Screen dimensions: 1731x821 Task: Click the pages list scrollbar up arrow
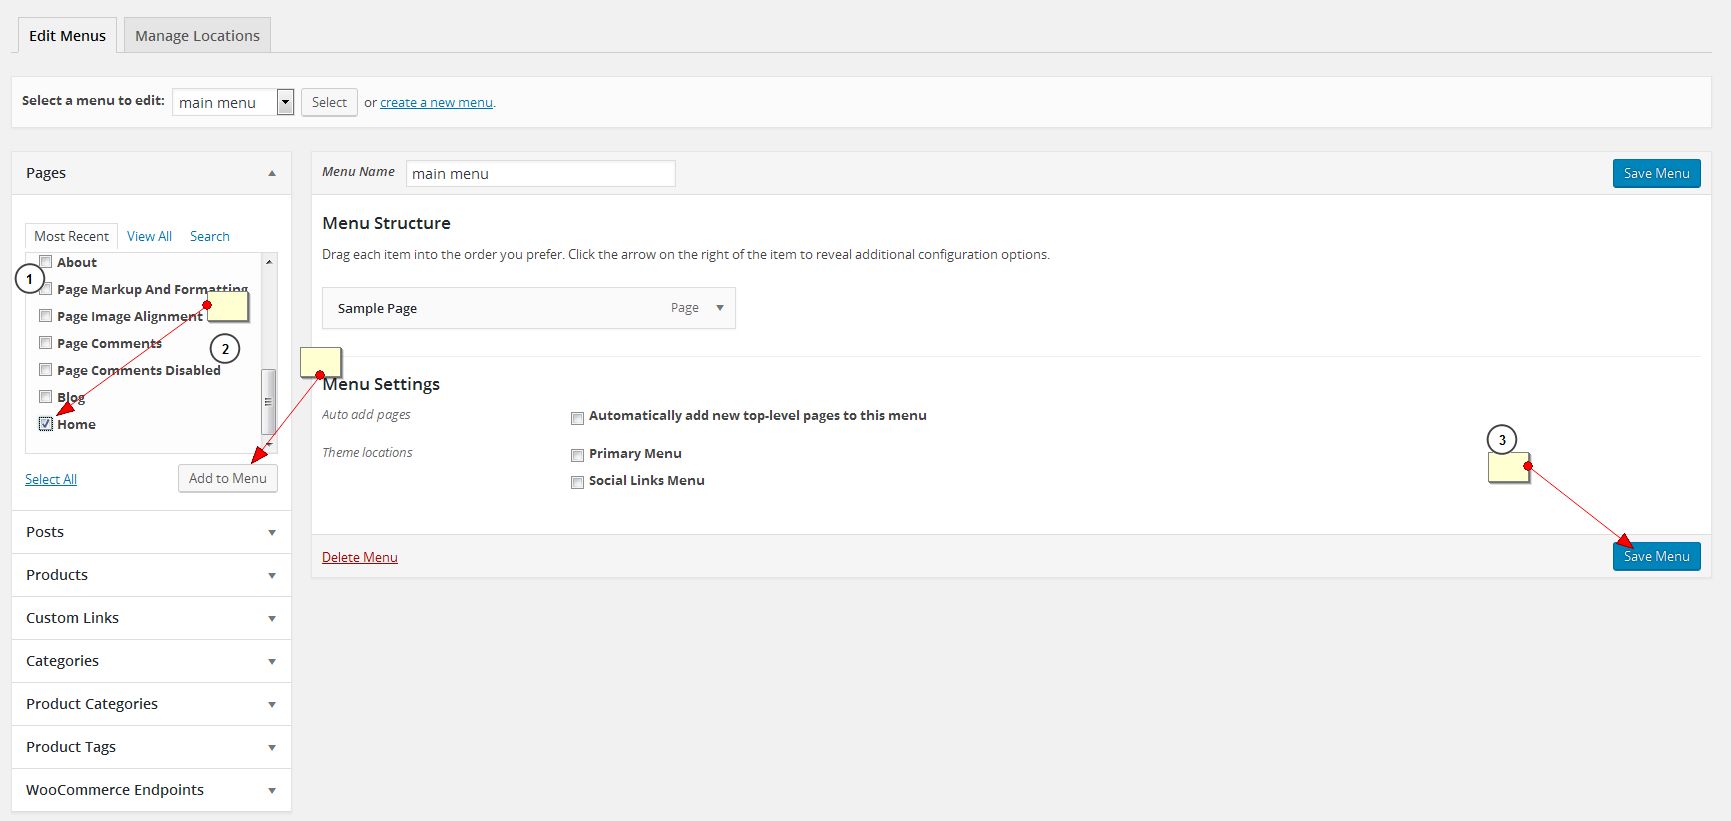coord(268,261)
